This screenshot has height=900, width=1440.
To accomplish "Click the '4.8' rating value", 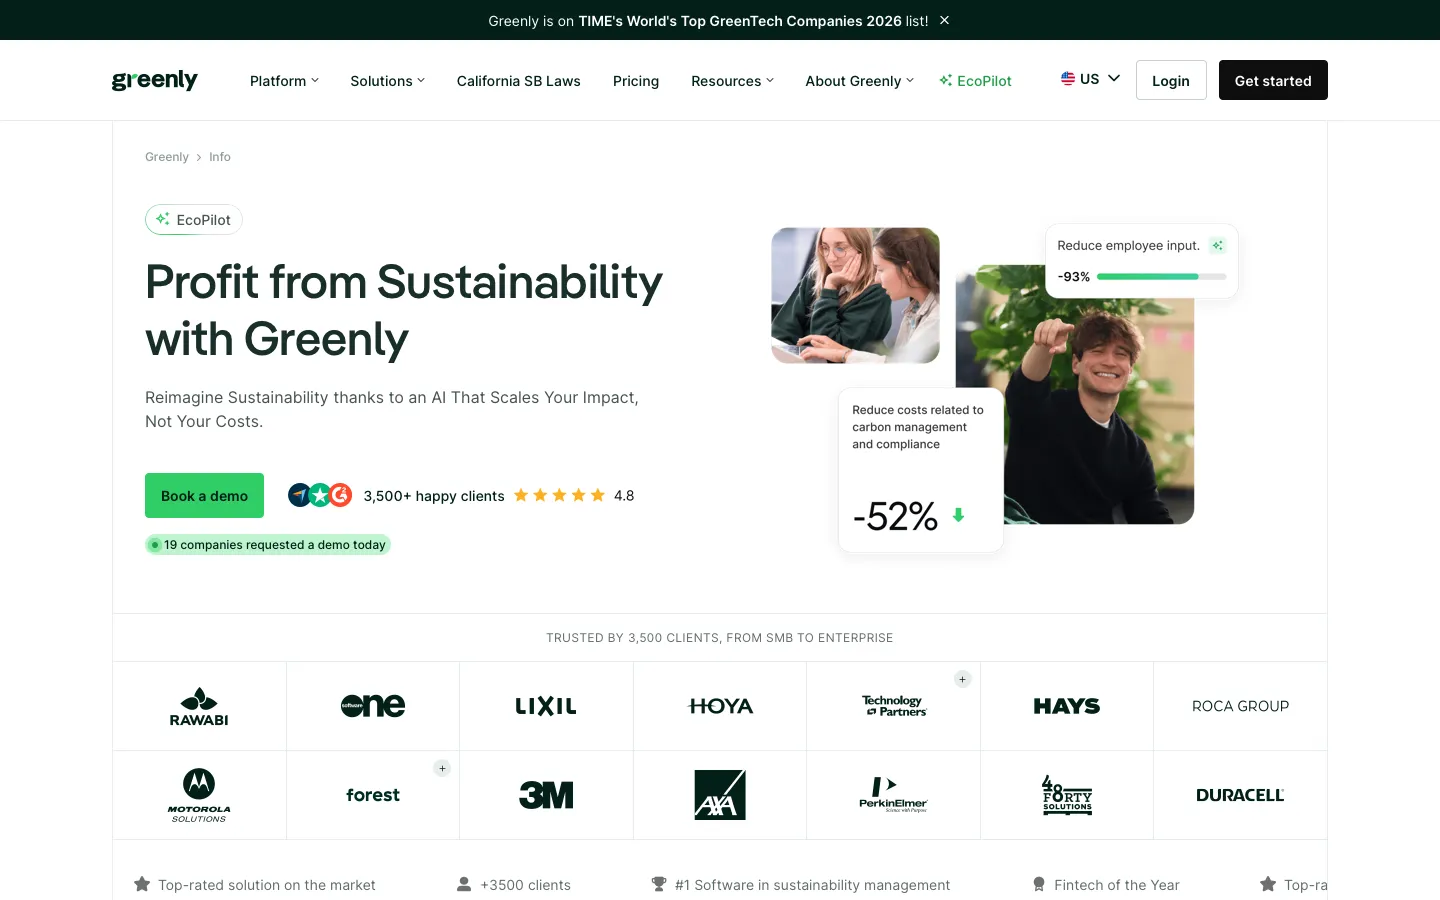I will point(624,495).
